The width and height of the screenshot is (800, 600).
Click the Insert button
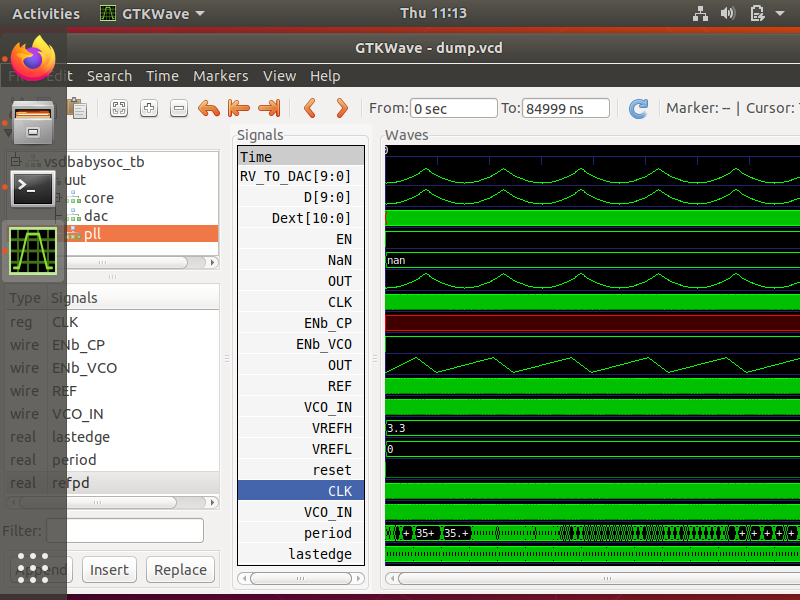[x=109, y=569]
